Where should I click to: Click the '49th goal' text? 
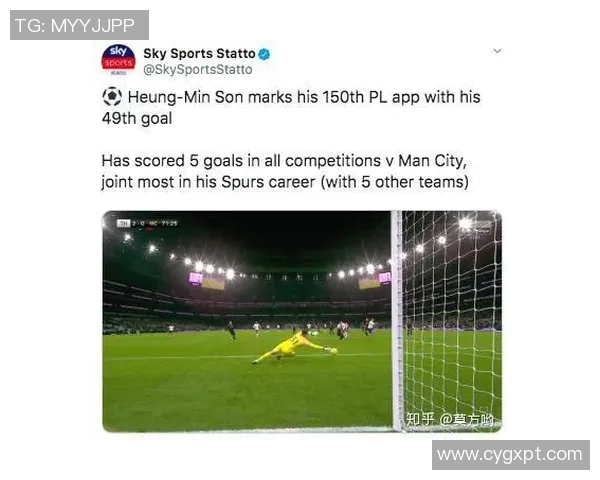coord(137,118)
